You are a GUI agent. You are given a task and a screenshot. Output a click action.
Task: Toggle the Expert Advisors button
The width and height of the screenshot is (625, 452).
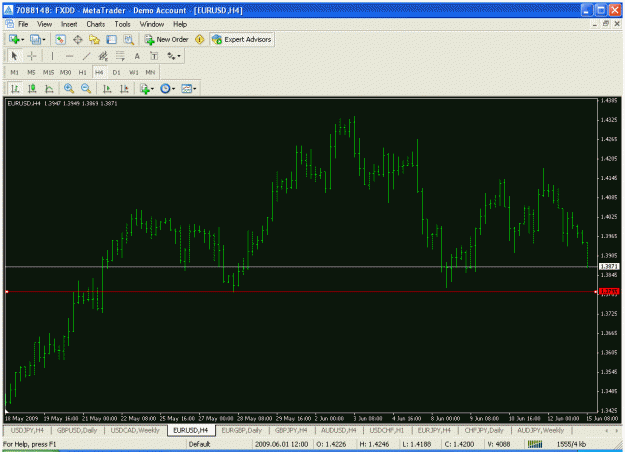point(242,39)
